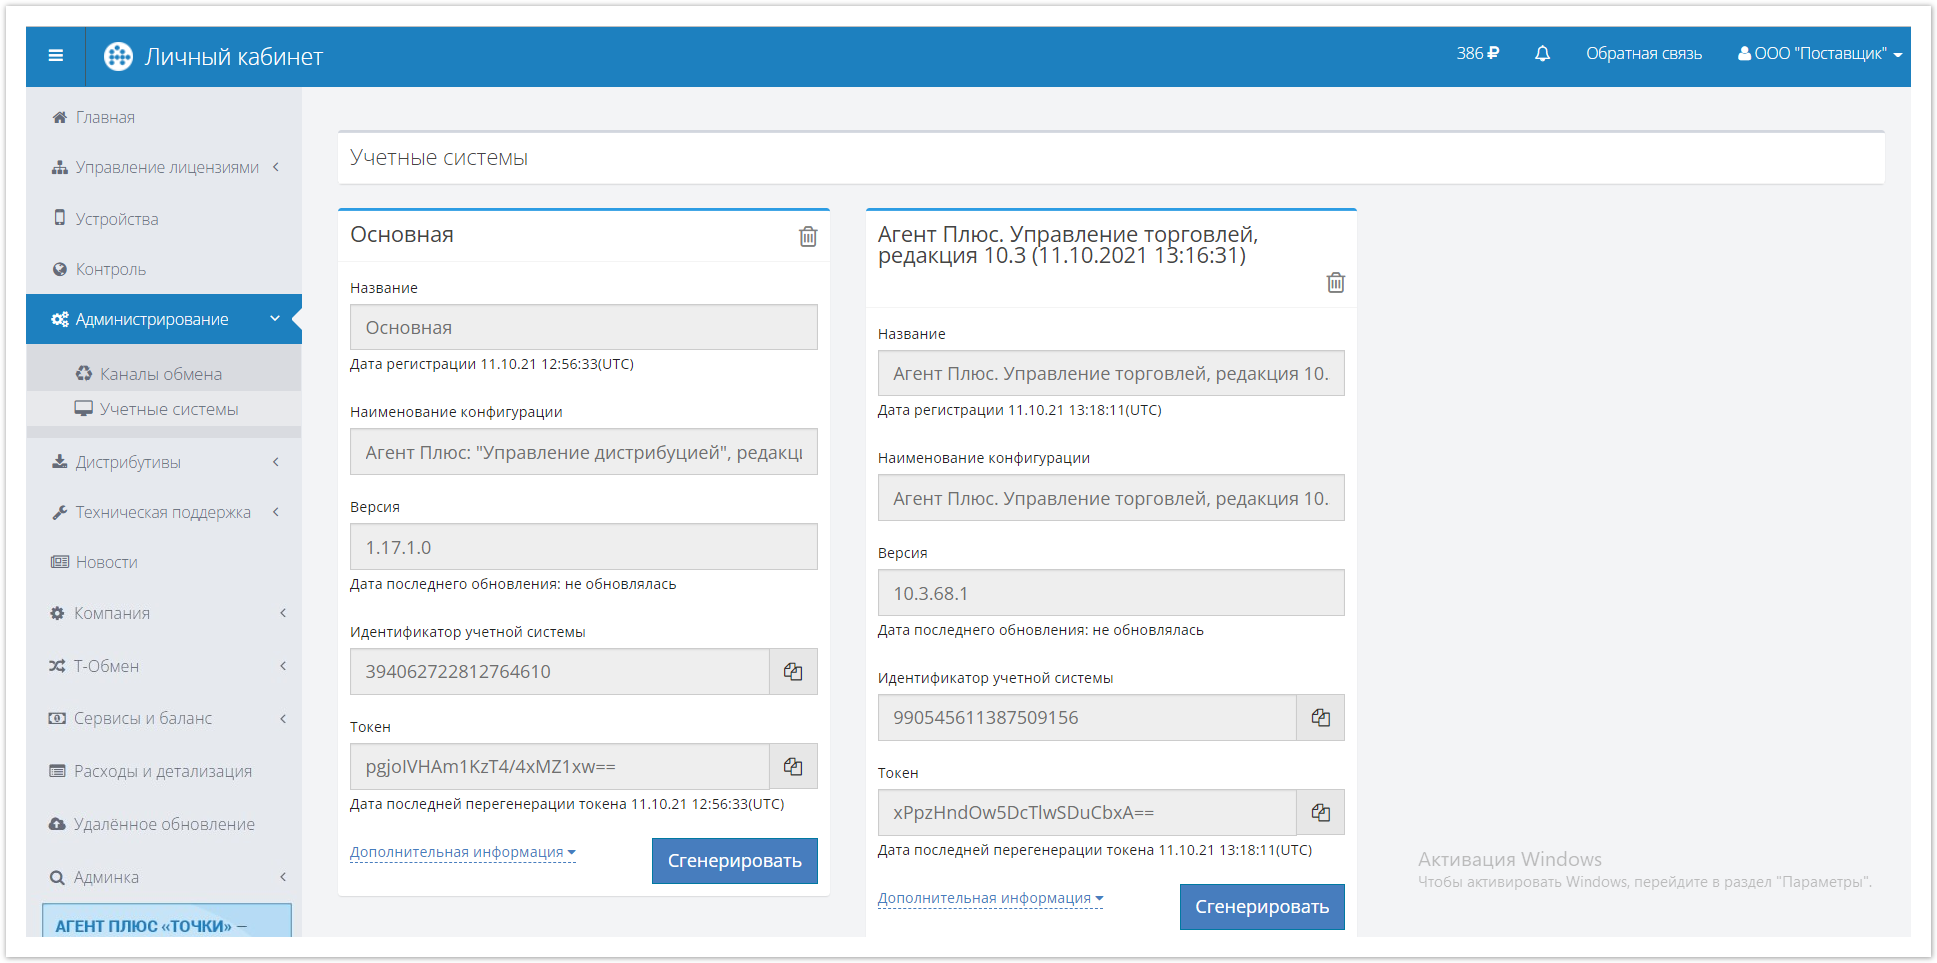
Task: Copy token pgjoIVHAm1KzT4/4xMZ1xw== to clipboard
Action: pyautogui.click(x=793, y=767)
